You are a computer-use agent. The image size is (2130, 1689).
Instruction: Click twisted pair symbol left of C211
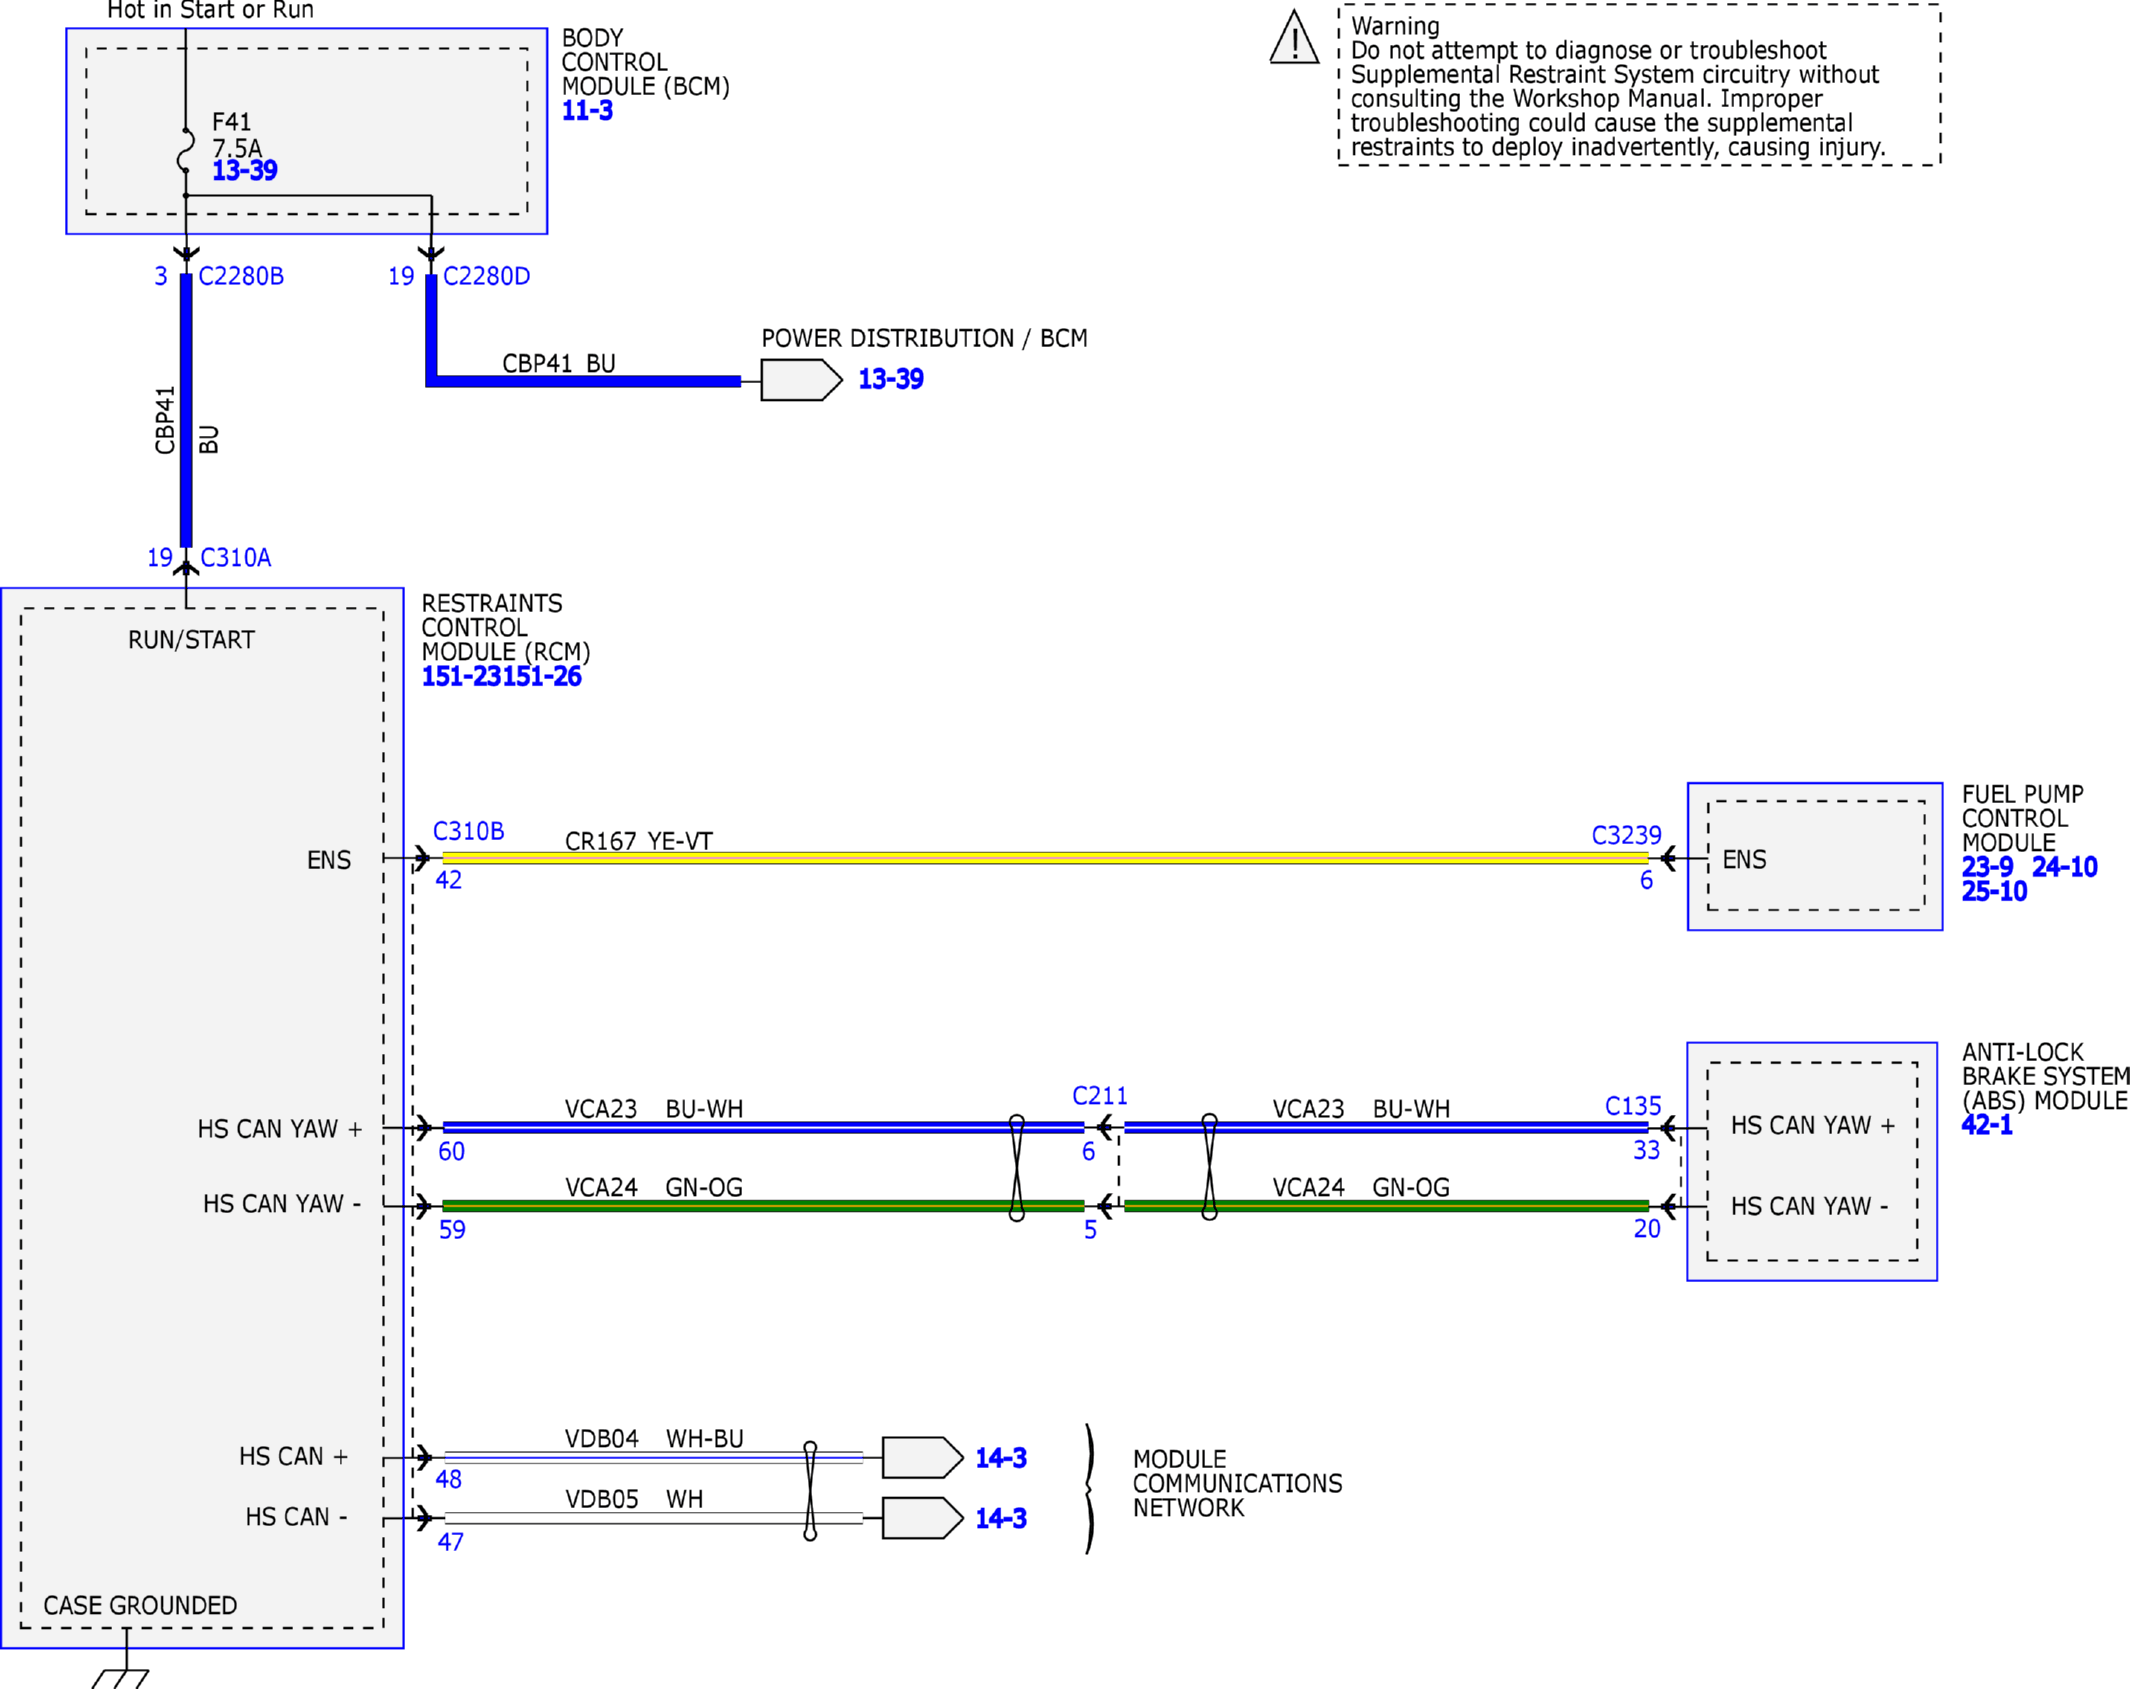coord(1017,1168)
